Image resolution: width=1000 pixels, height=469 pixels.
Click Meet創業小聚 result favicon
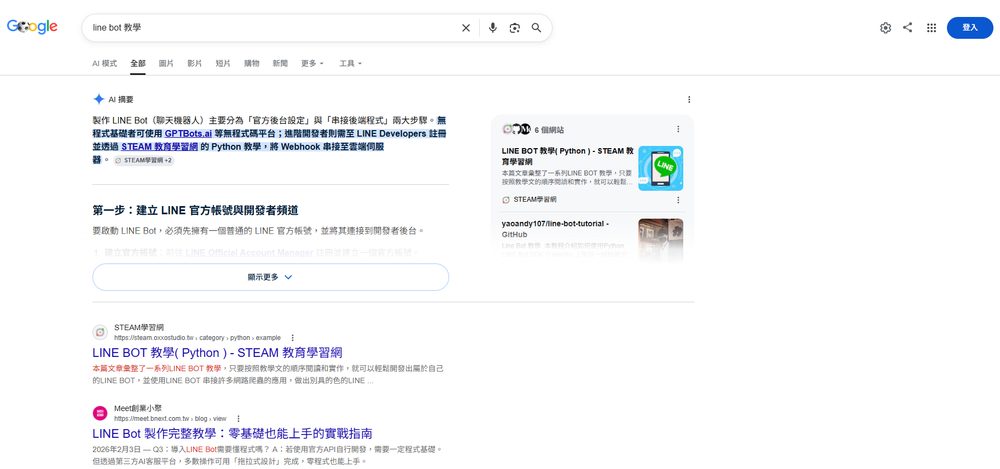(x=99, y=413)
